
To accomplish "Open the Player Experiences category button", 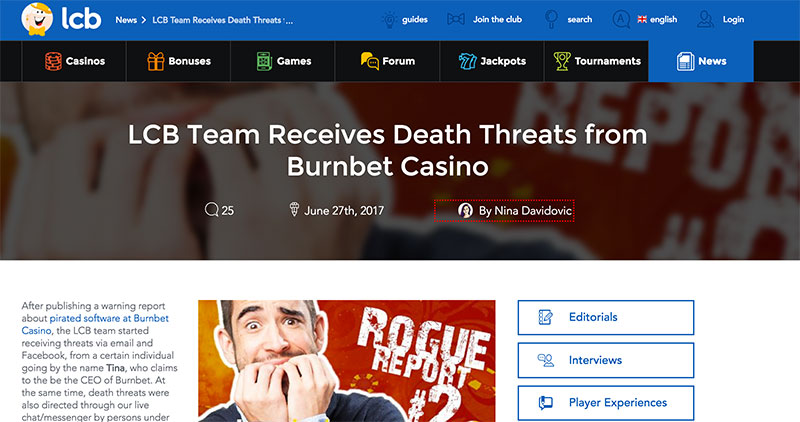I will [606, 403].
